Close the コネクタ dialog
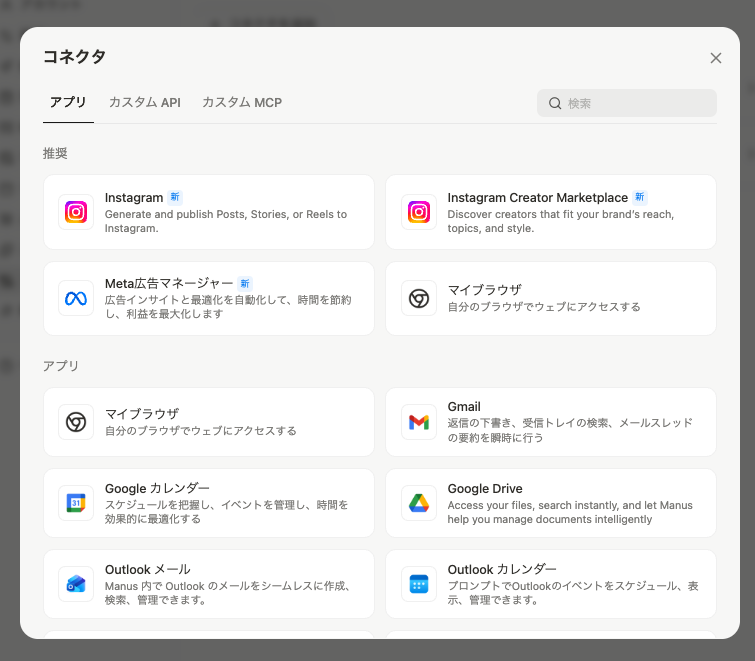The height and width of the screenshot is (661, 755). (x=716, y=58)
